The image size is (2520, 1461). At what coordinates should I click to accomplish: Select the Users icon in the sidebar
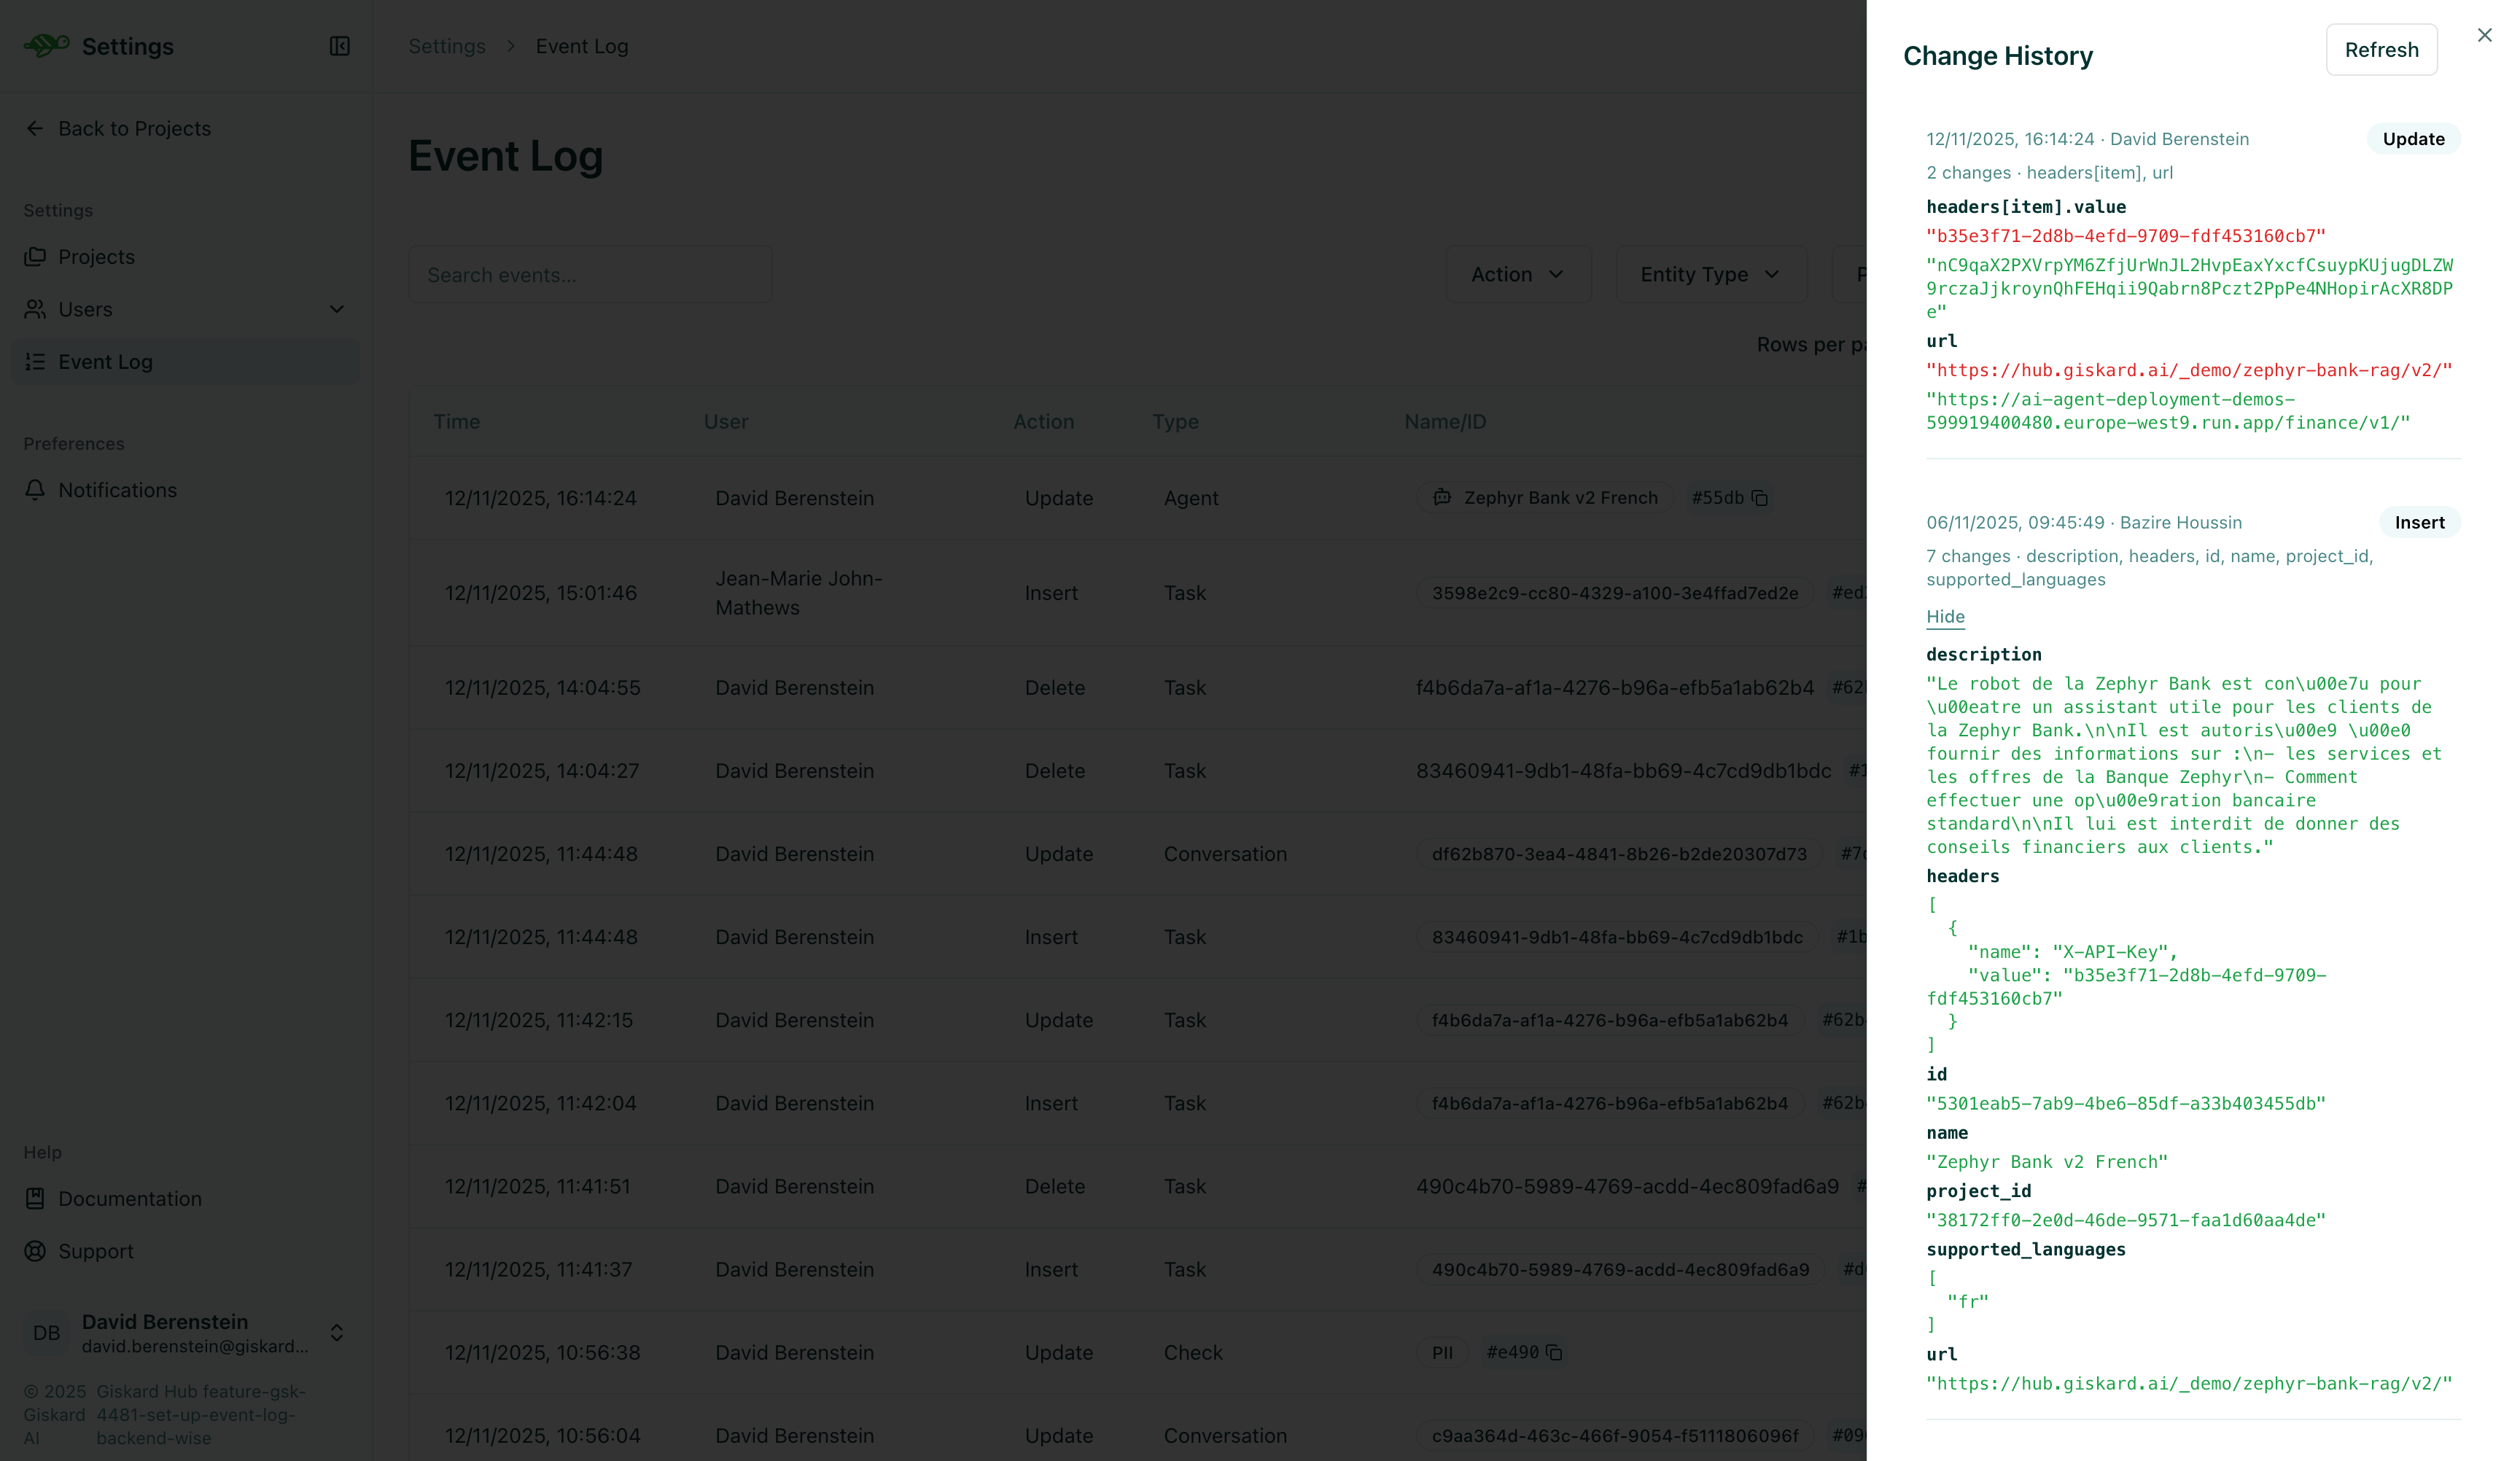coord(36,309)
